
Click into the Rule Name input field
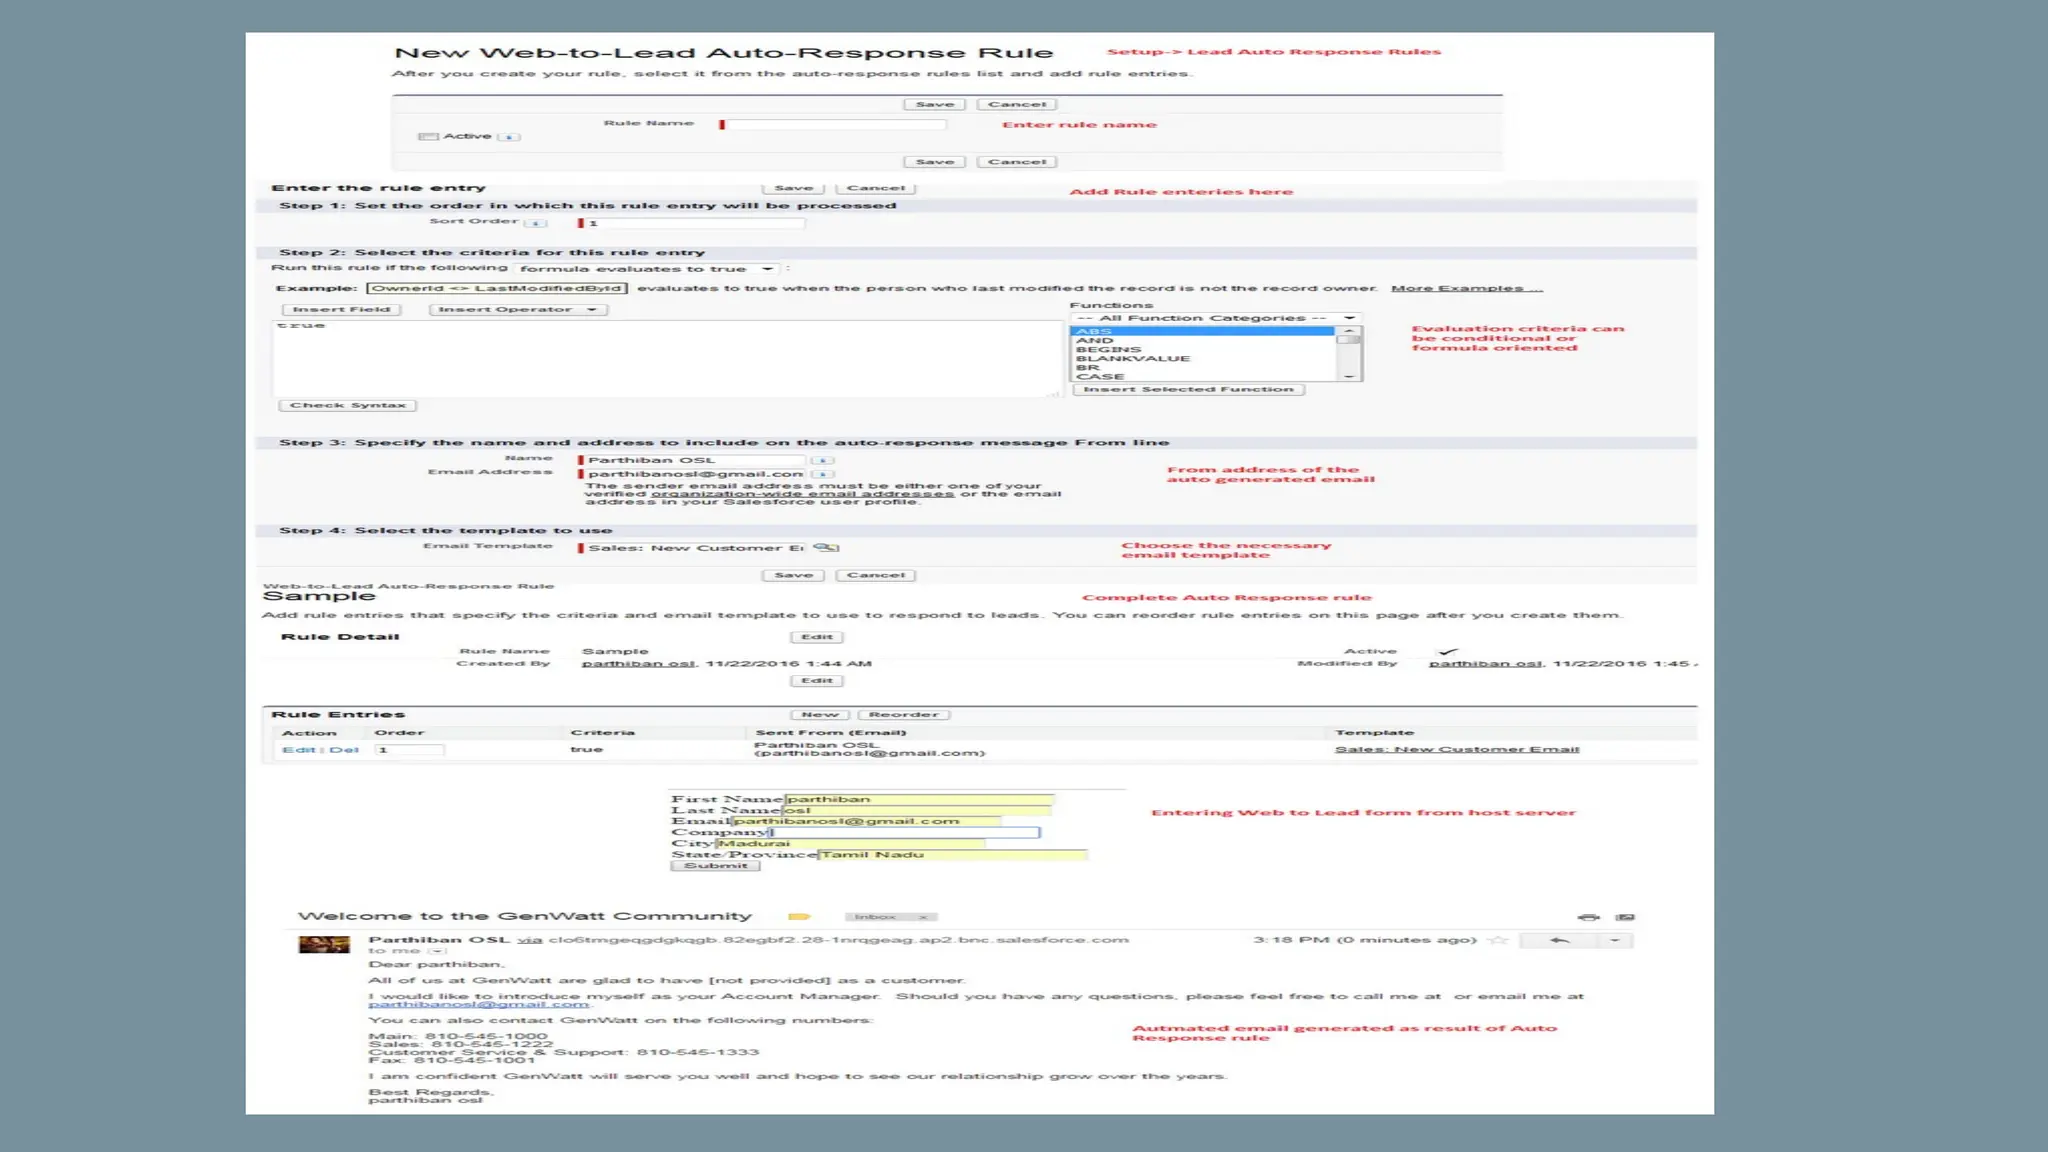tap(836, 125)
